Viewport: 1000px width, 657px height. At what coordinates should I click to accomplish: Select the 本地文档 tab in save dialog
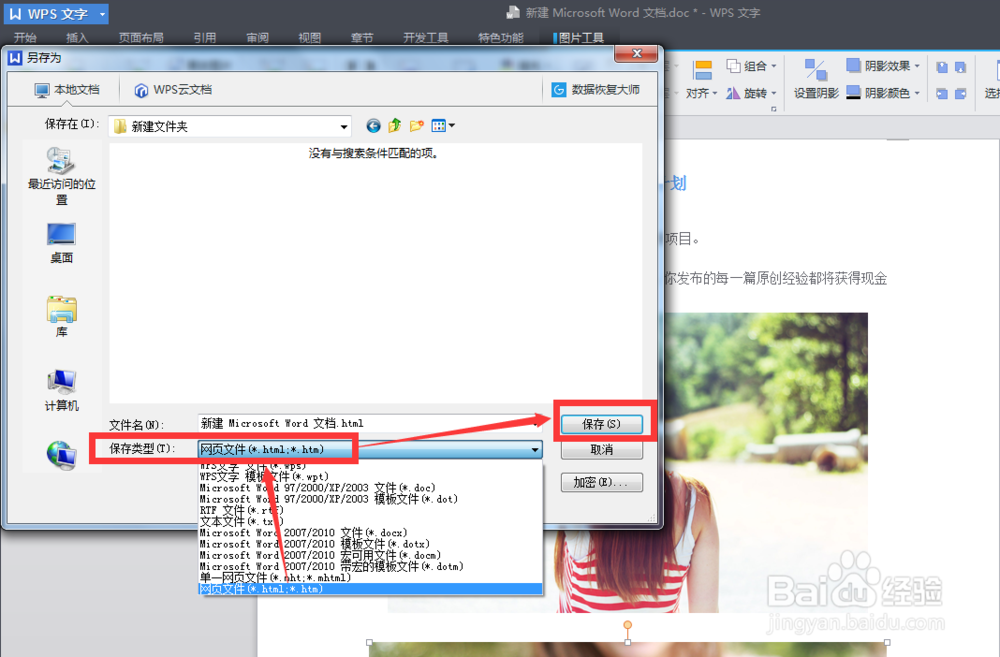pos(67,90)
